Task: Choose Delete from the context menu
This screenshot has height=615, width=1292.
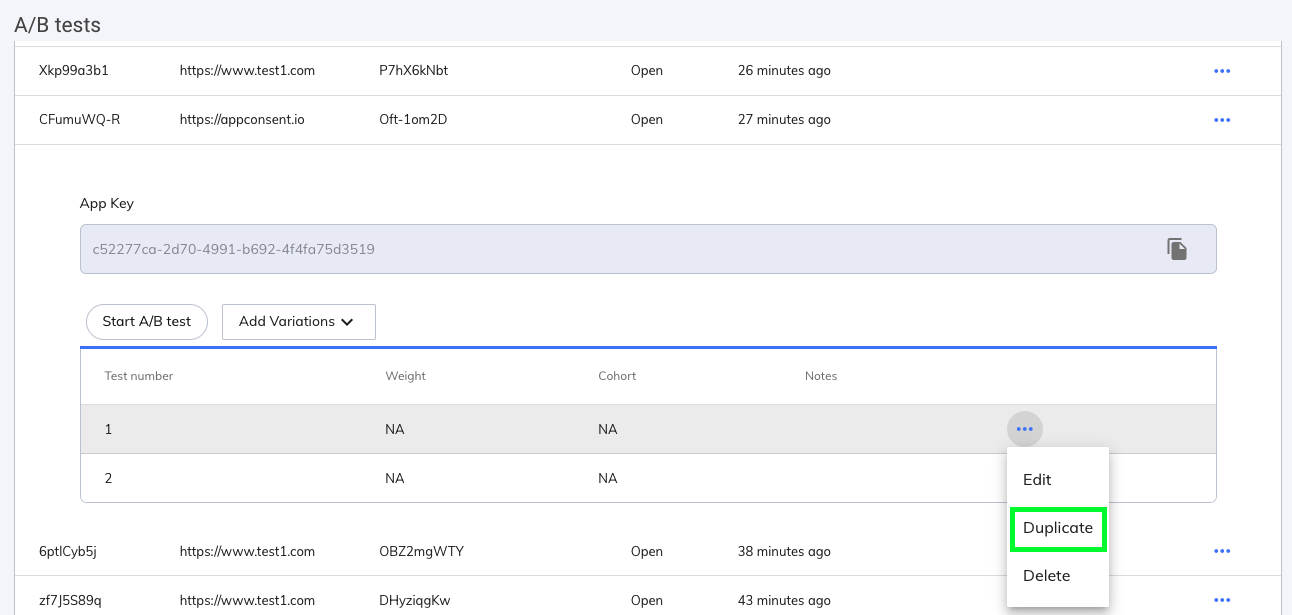Action: (x=1046, y=576)
